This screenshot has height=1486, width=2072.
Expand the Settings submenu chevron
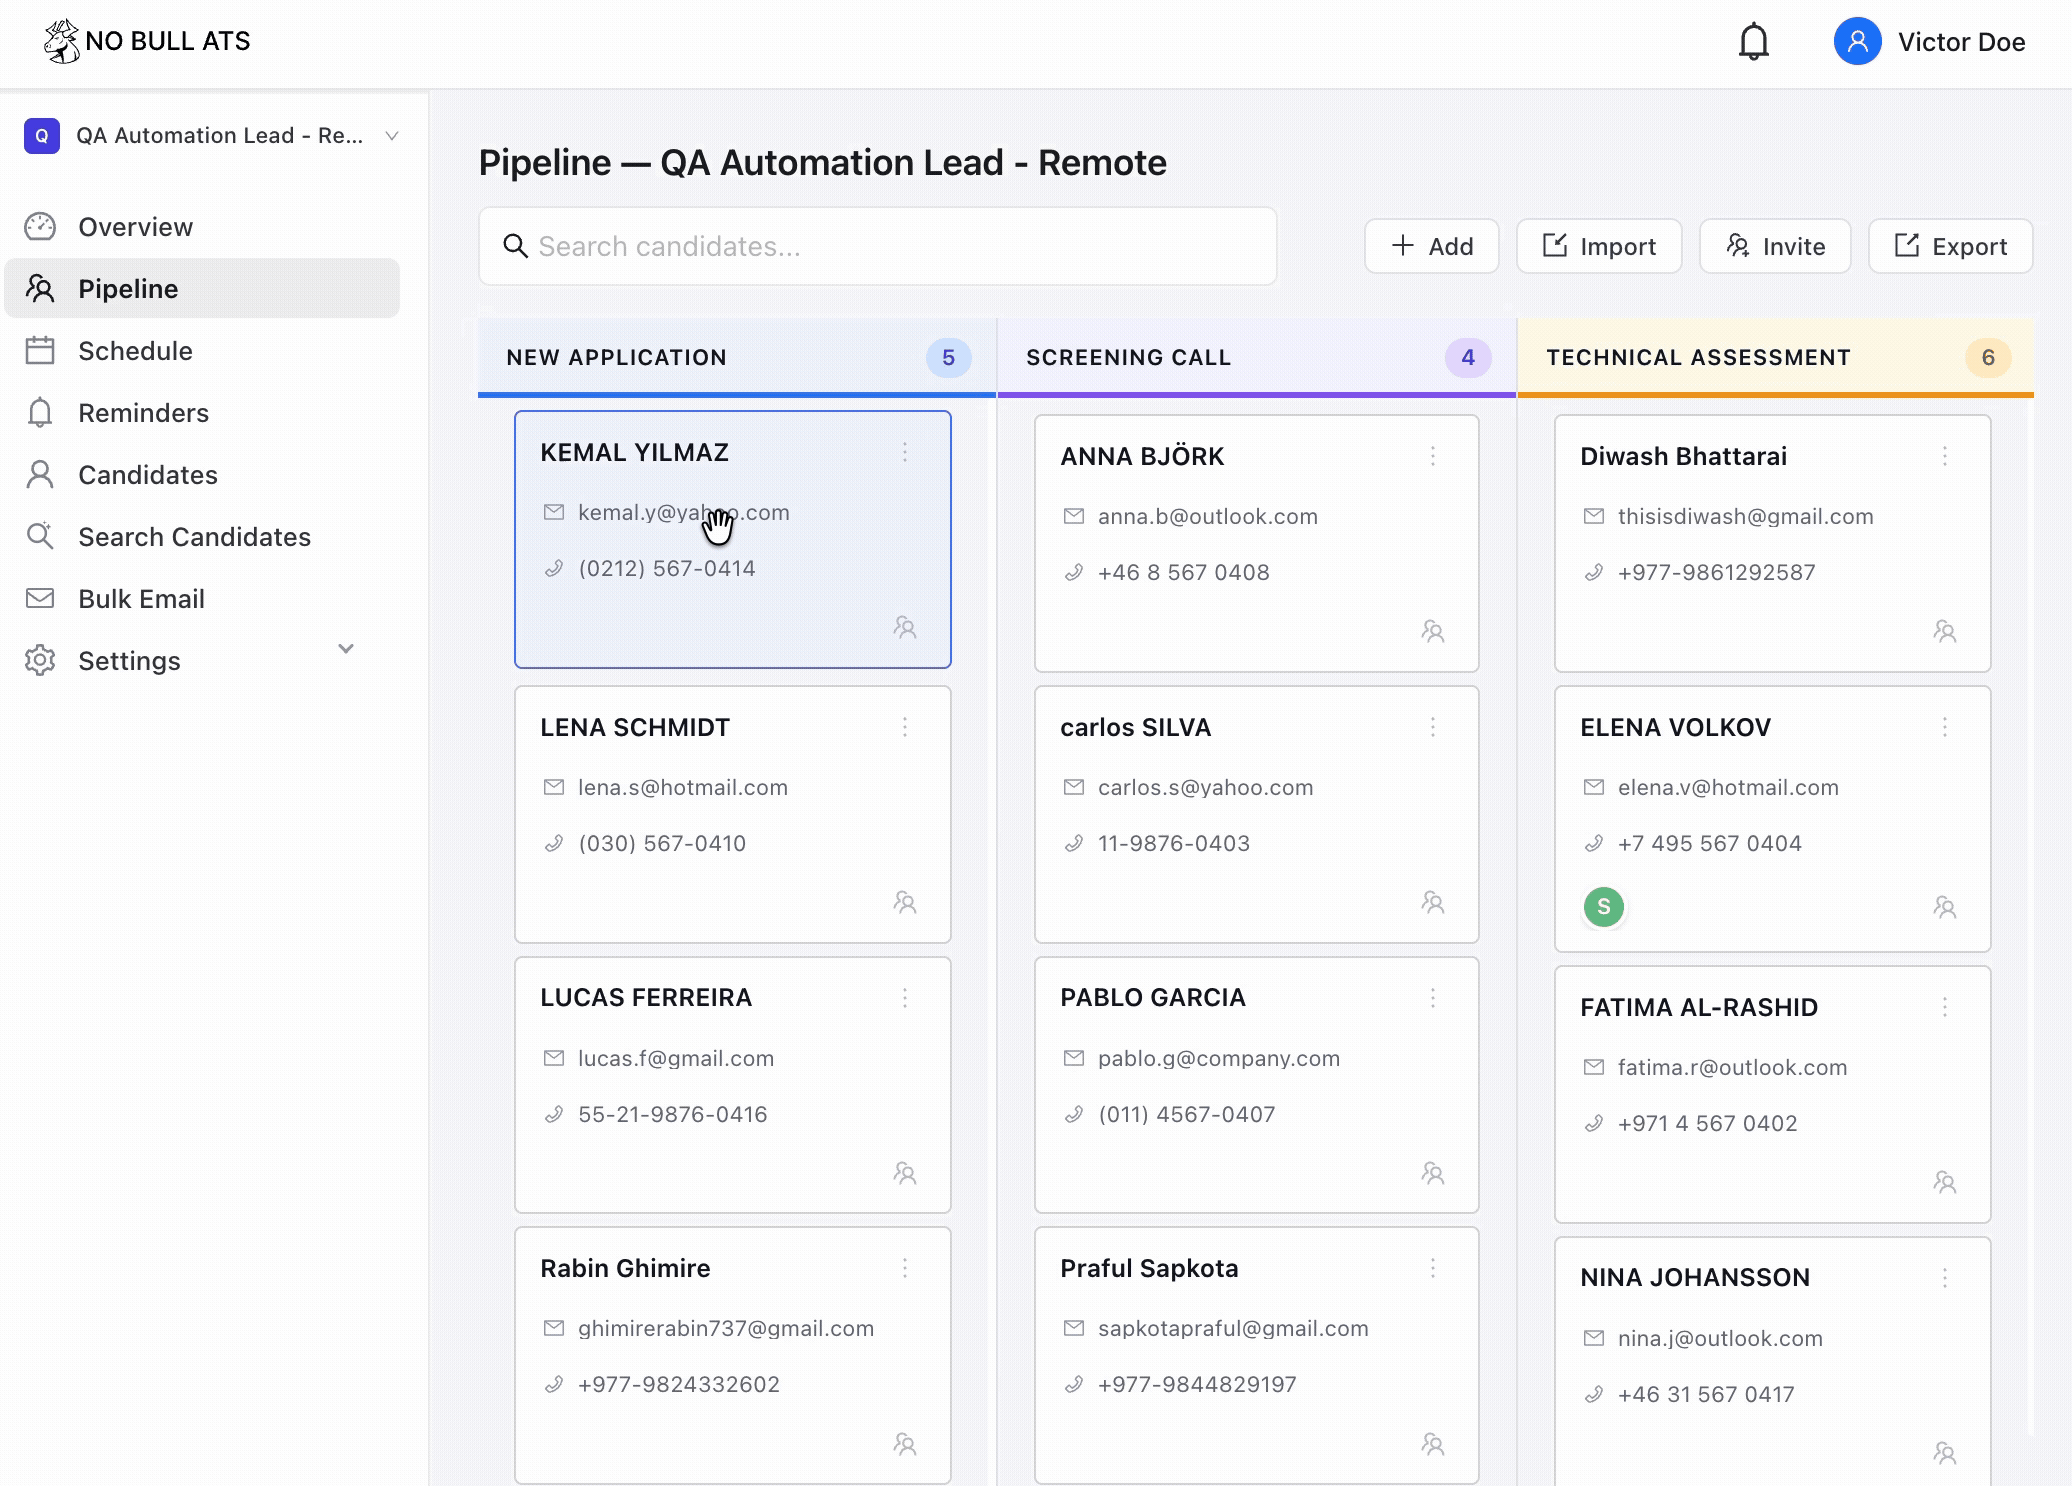pos(346,649)
